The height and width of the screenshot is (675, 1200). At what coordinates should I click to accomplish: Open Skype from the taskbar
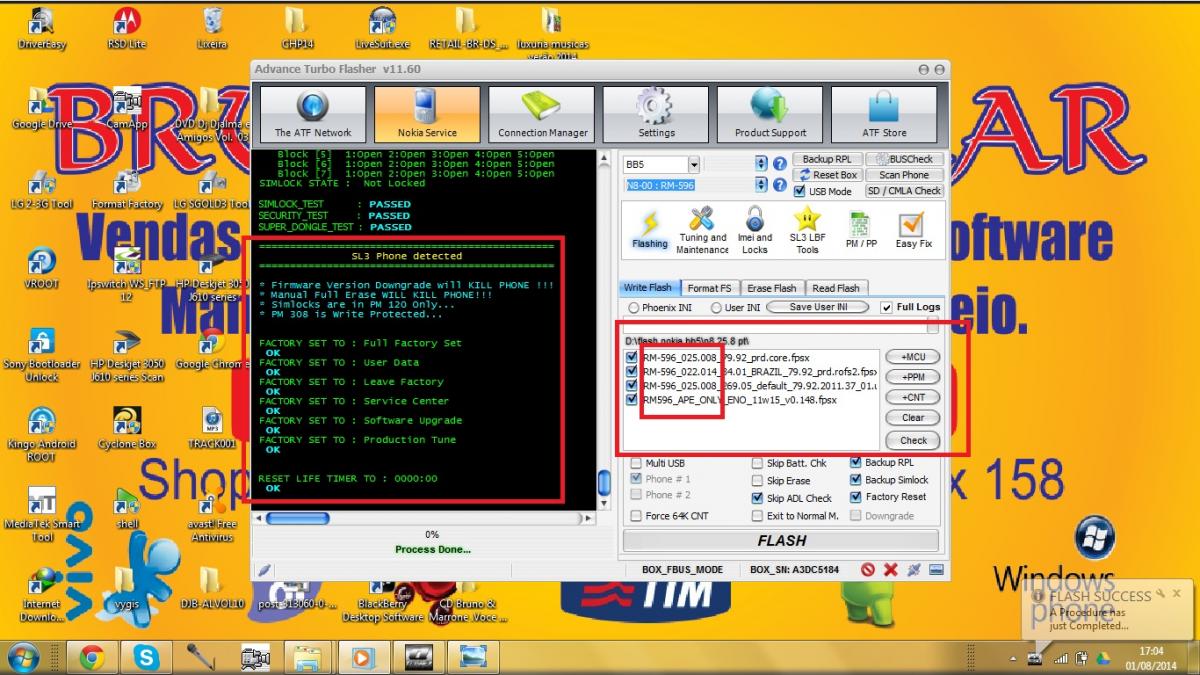point(146,657)
